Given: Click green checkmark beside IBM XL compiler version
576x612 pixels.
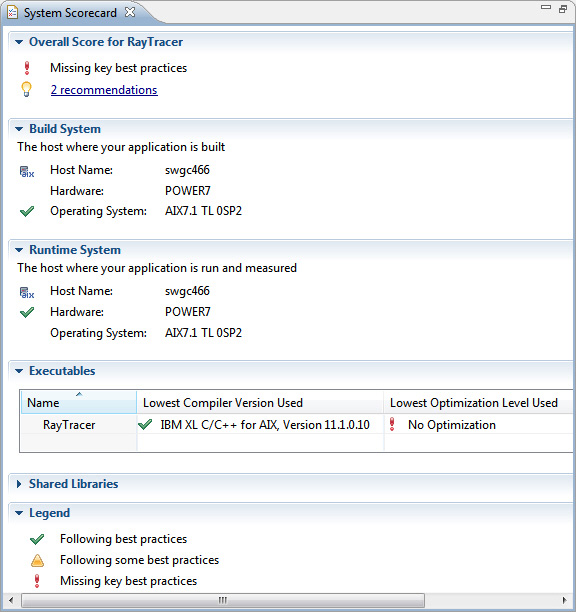Looking at the screenshot, I should [145, 424].
